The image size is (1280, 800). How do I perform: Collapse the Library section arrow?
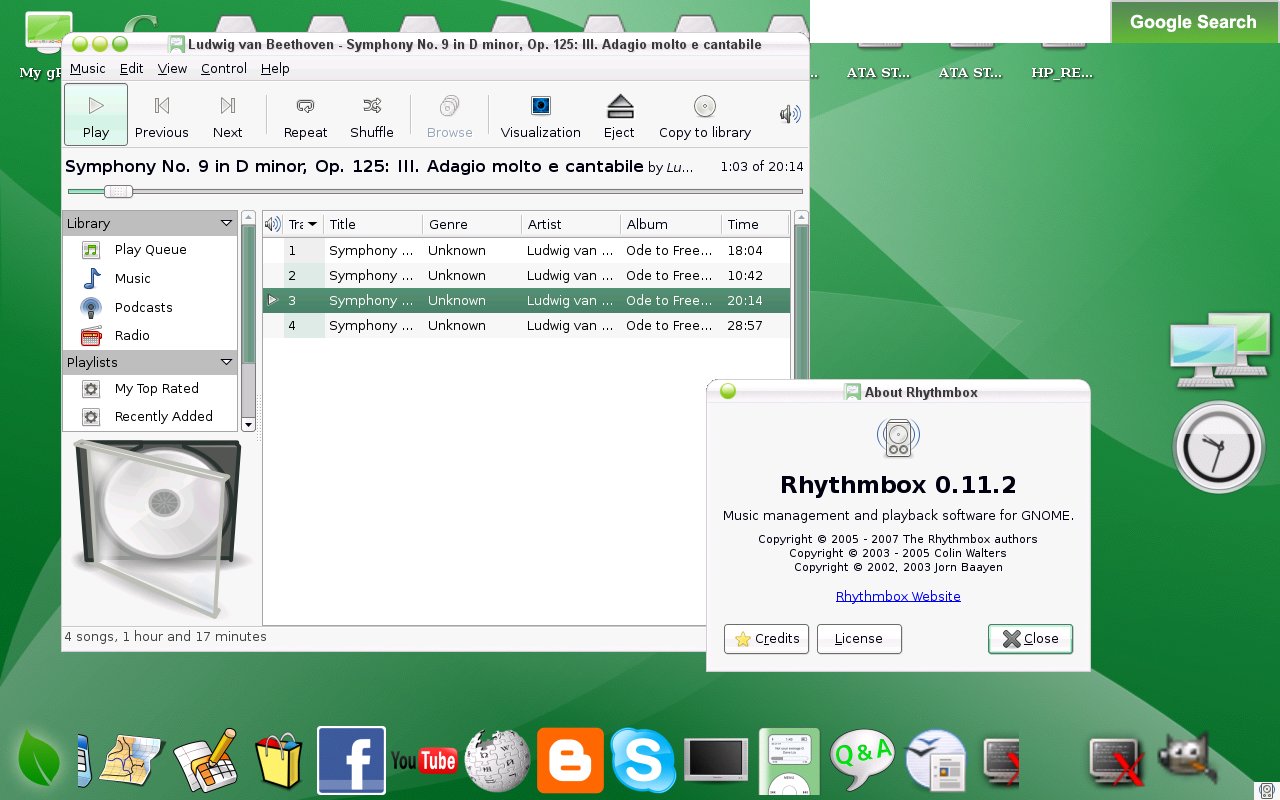(226, 223)
